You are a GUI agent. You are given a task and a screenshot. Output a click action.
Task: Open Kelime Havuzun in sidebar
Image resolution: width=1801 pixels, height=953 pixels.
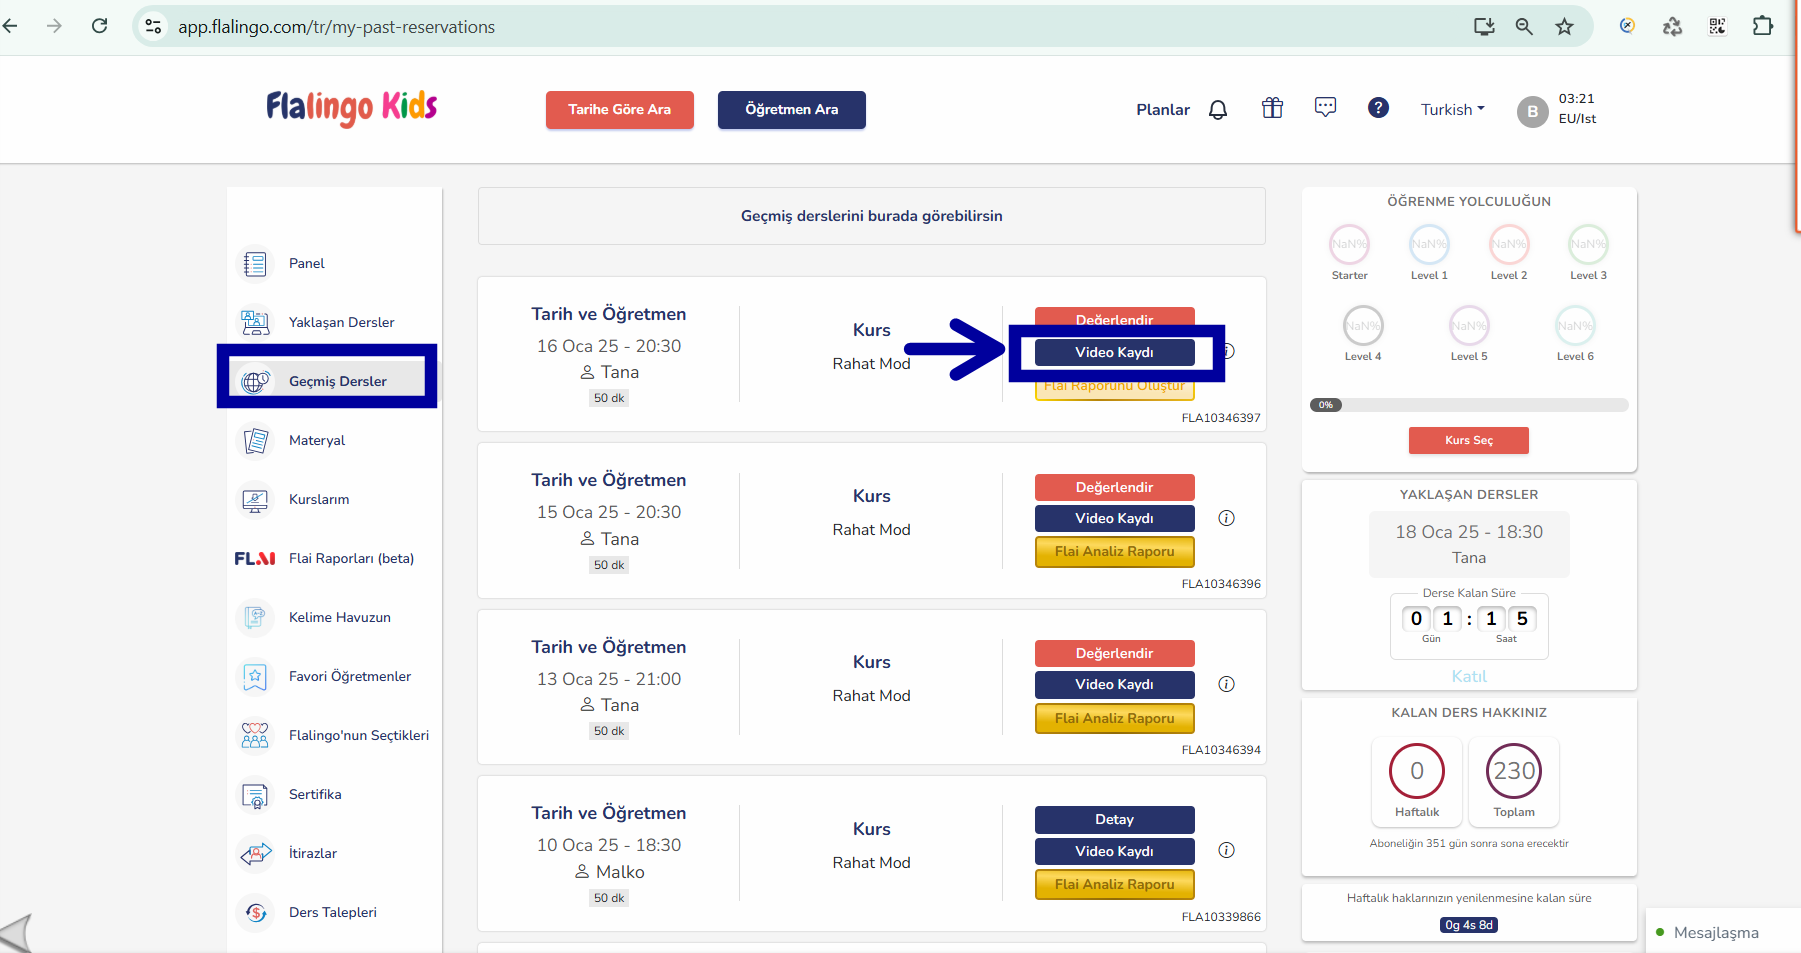340,617
